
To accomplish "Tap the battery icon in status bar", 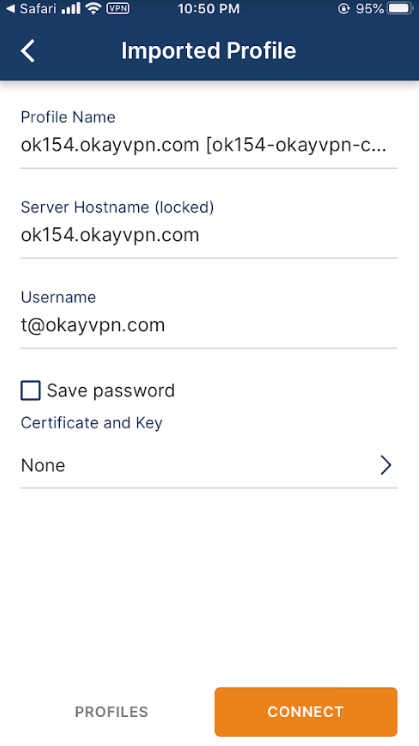I will [400, 9].
